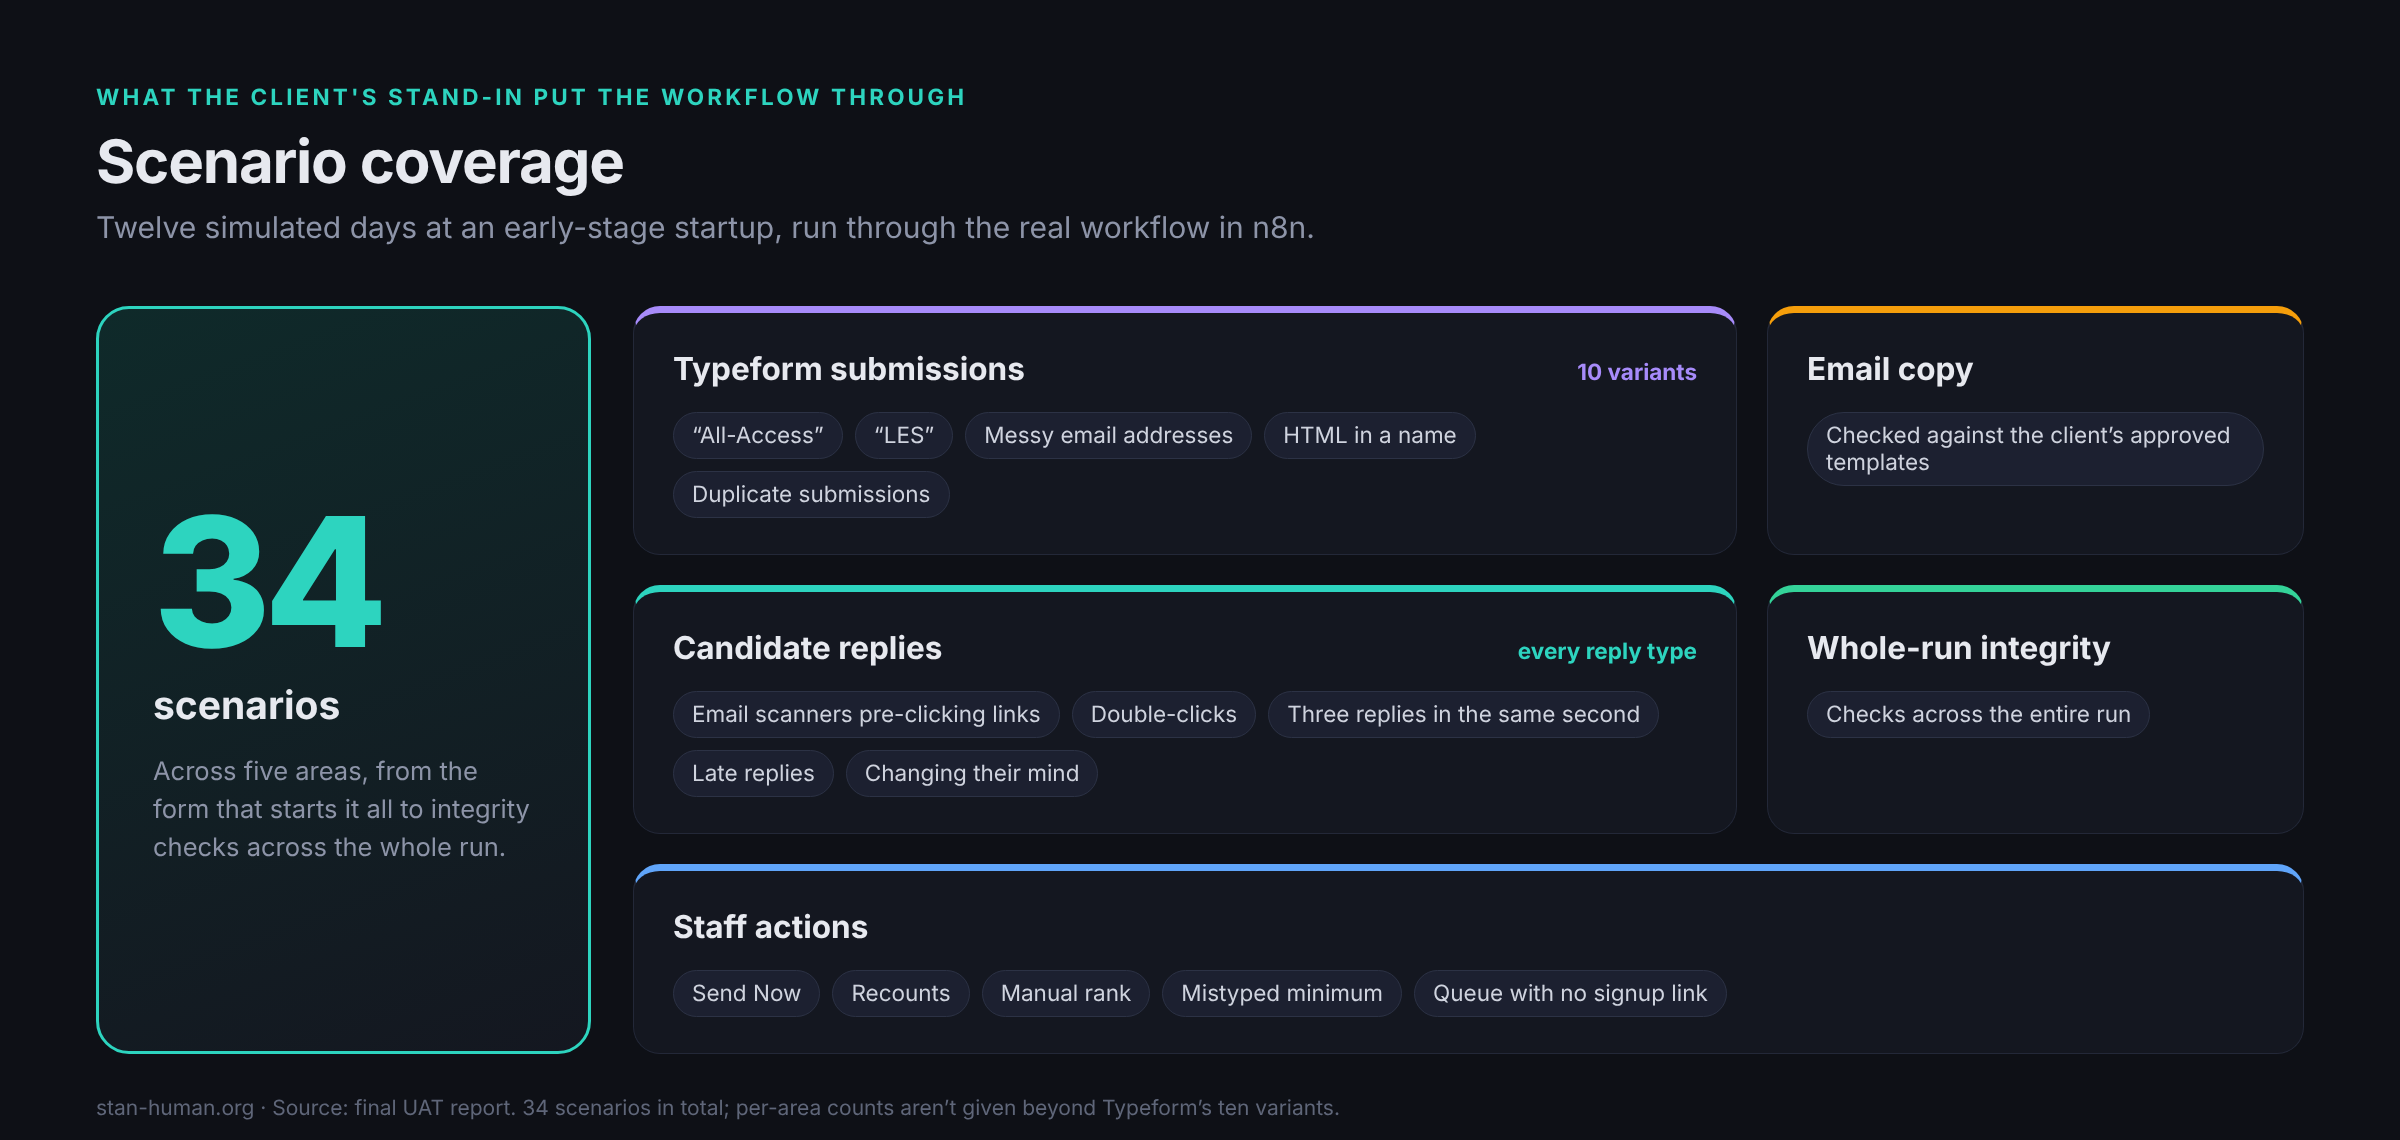Click the Staff actions heading
Screen dimensions: 2400x1140
[x=770, y=927]
